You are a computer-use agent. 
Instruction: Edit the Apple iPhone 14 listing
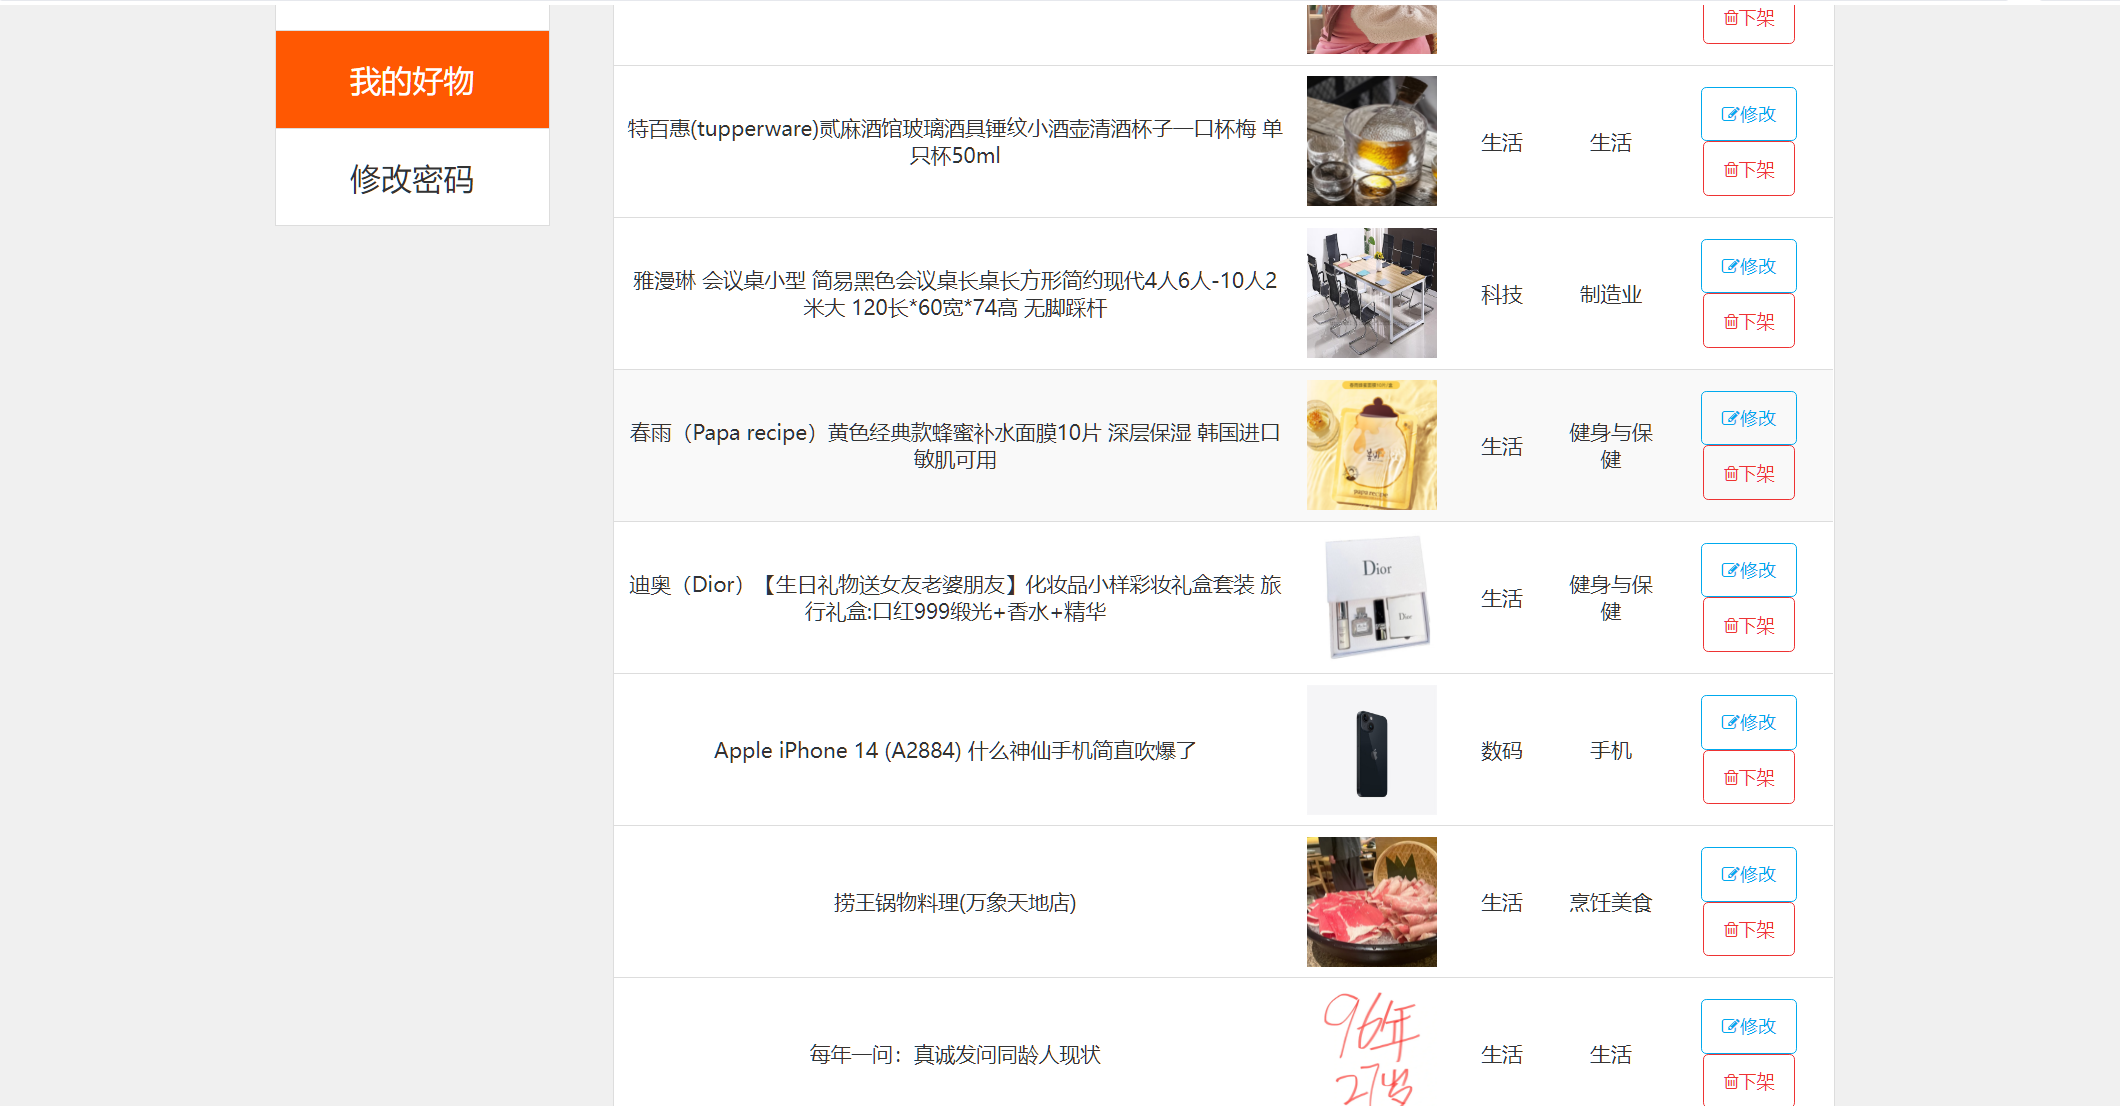pos(1749,722)
